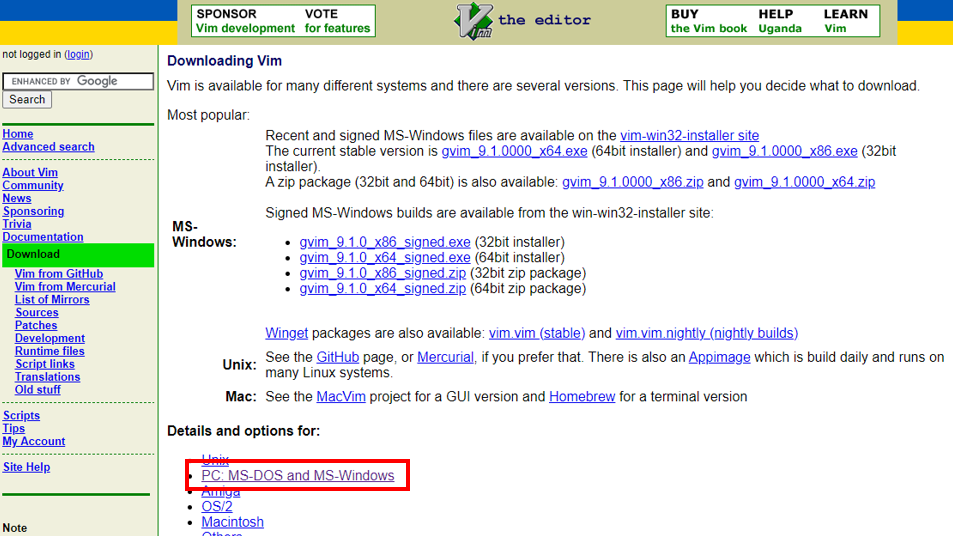The width and height of the screenshot is (953, 536).
Task: Open Tips in the sidebar
Action: [x=14, y=428]
